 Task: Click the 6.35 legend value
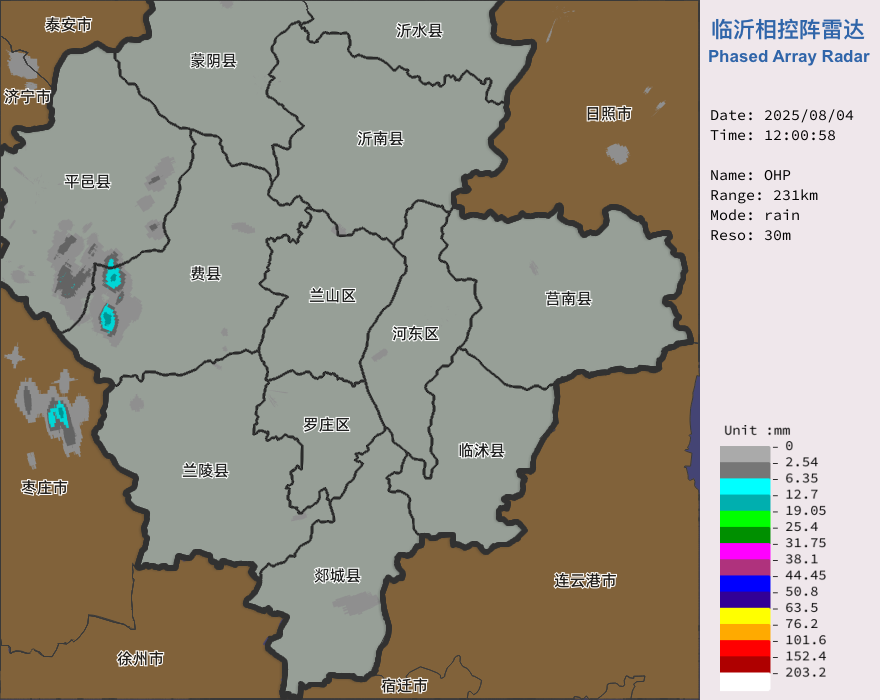(801, 478)
